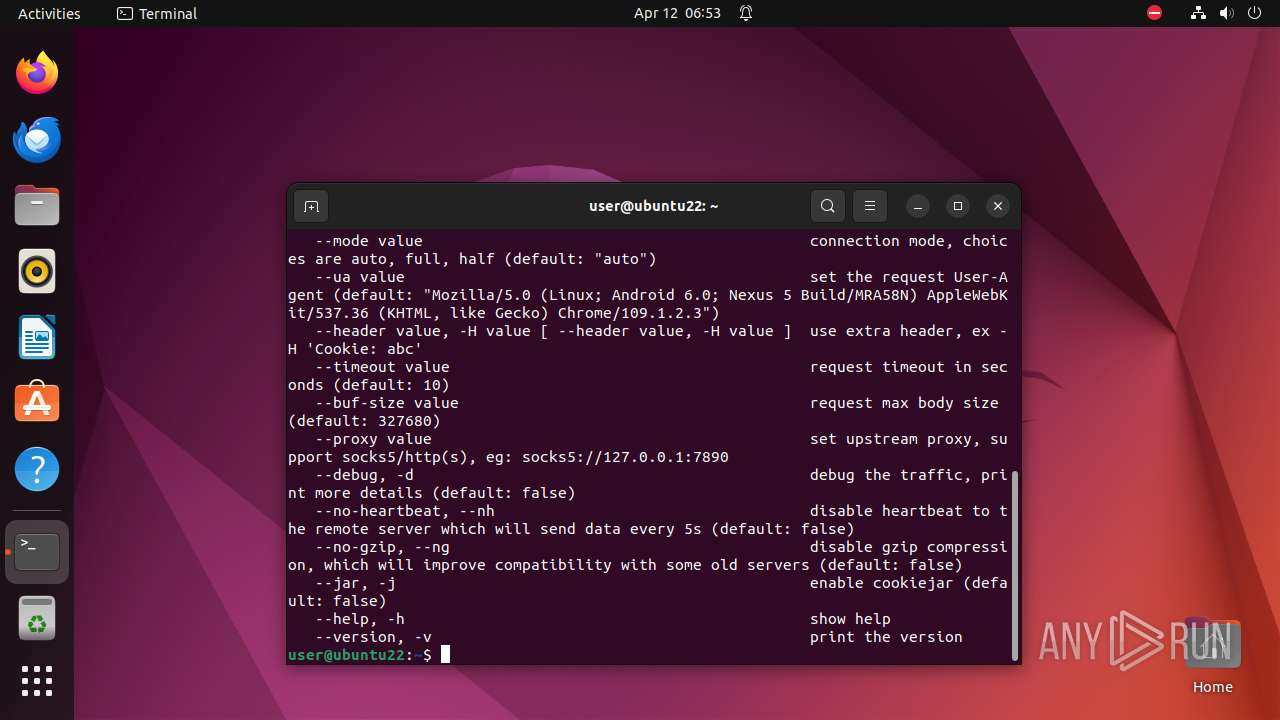Open the network status icon
This screenshot has width=1280, height=720.
pyautogui.click(x=1198, y=13)
